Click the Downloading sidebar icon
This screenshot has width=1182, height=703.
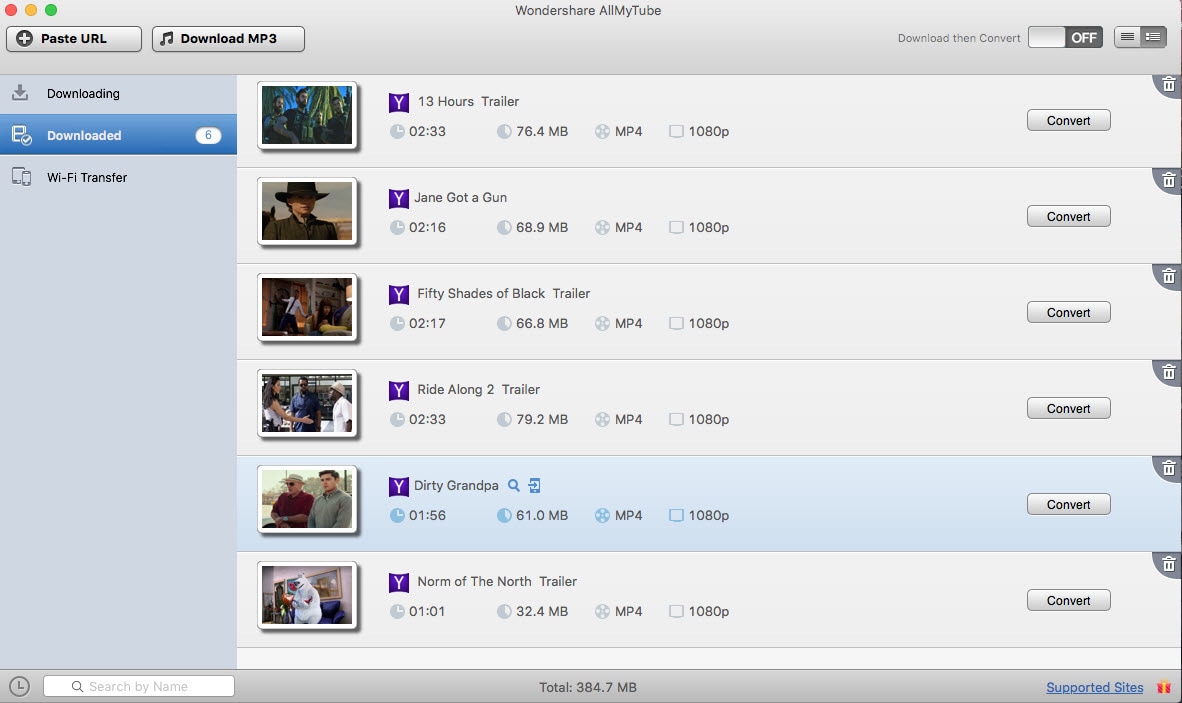(x=20, y=93)
